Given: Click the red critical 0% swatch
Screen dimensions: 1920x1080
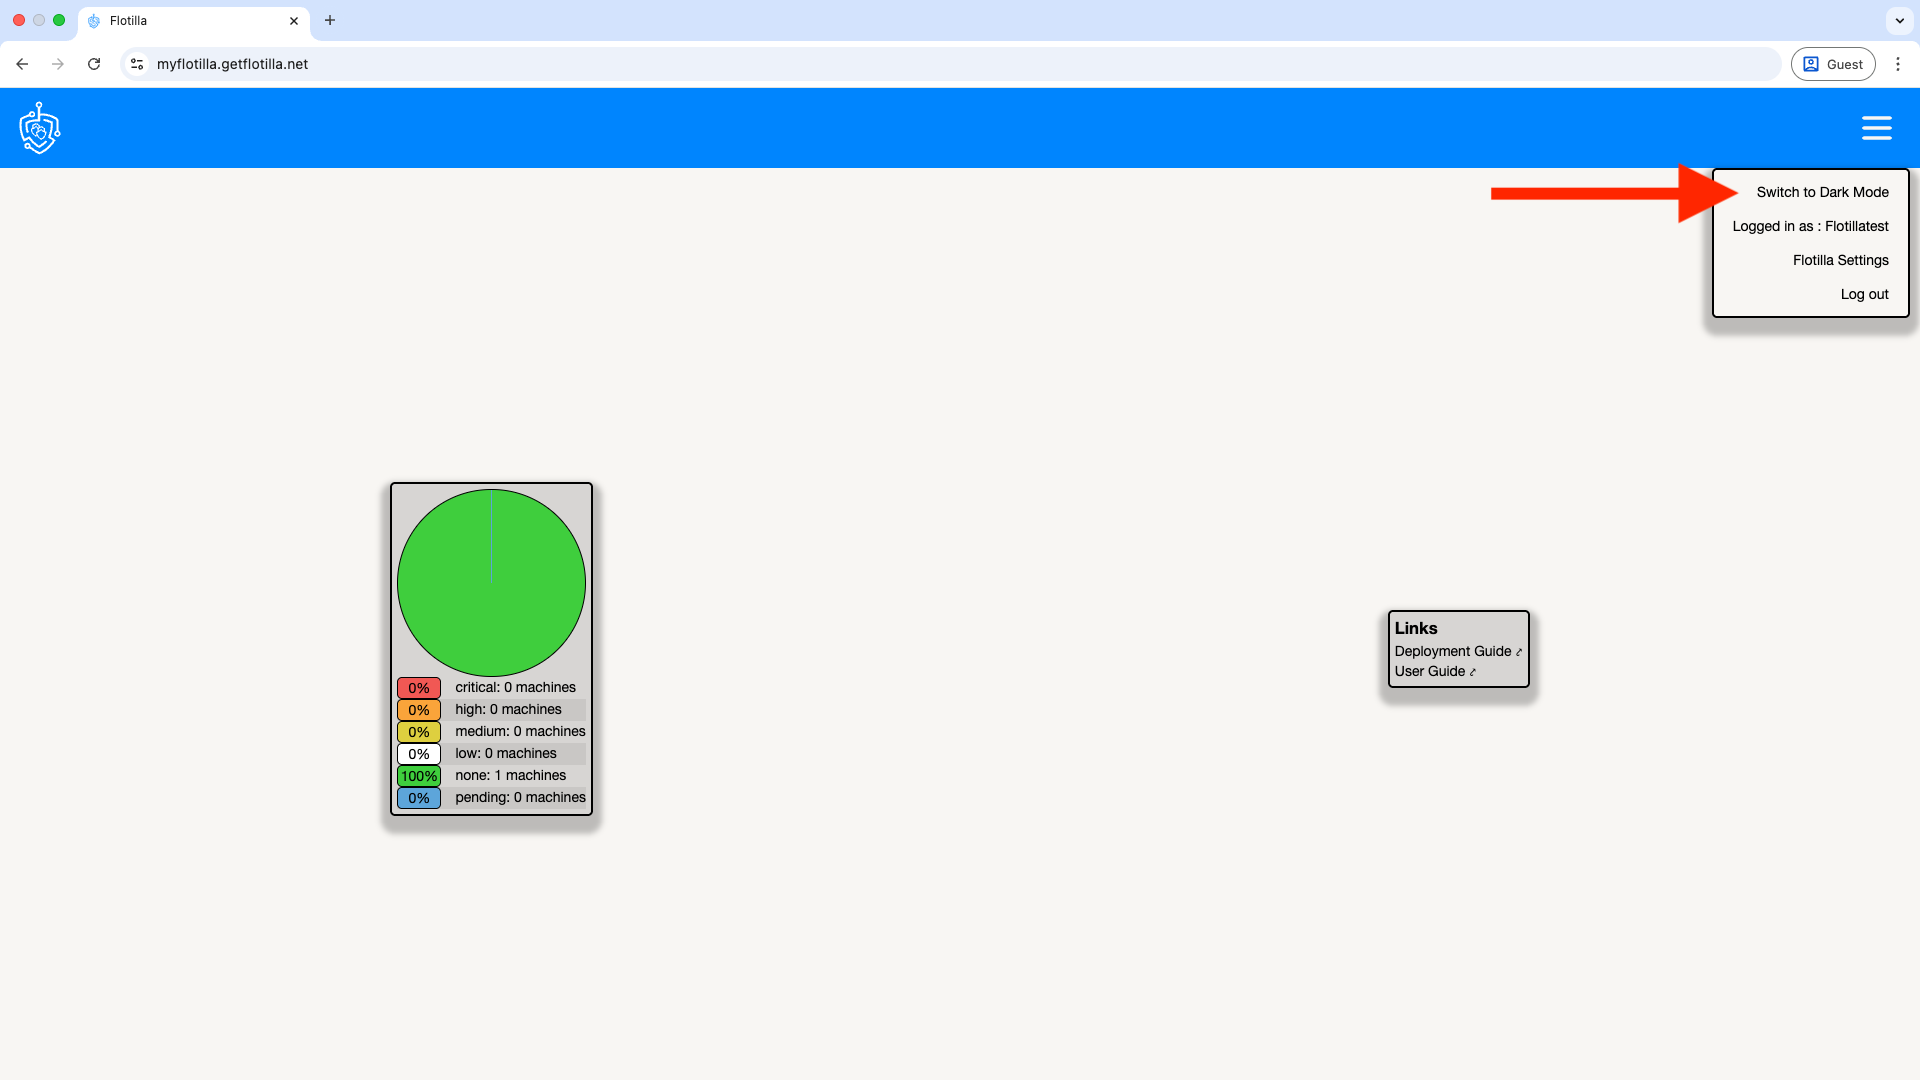Looking at the screenshot, I should point(418,688).
